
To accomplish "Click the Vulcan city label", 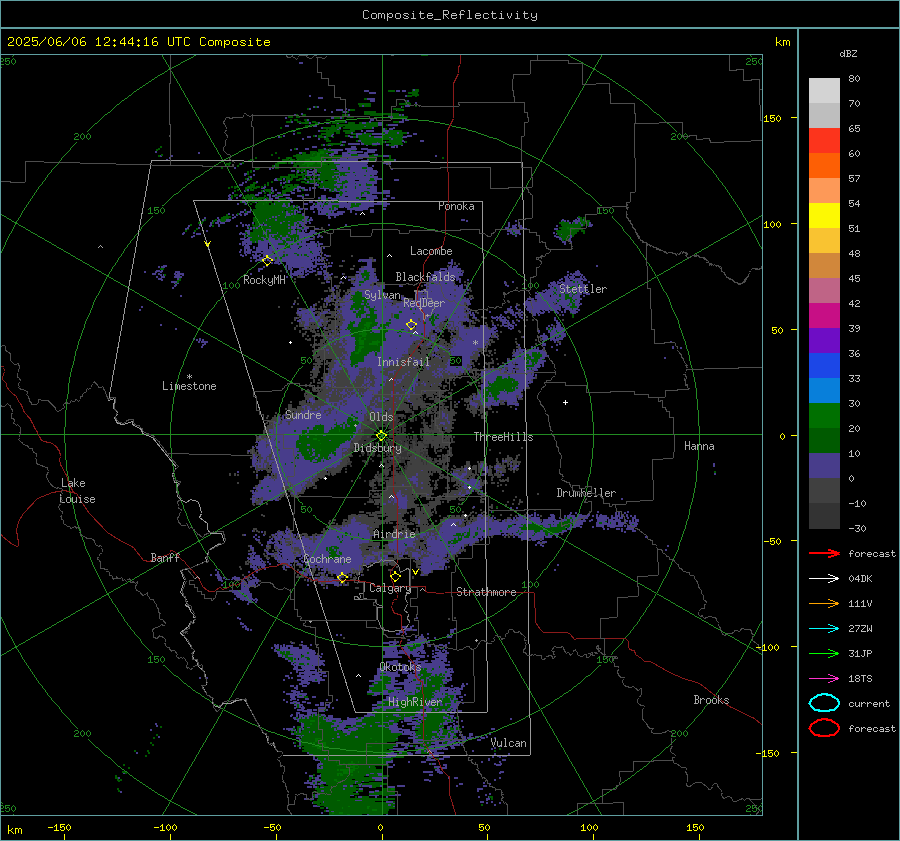I will tap(508, 743).
